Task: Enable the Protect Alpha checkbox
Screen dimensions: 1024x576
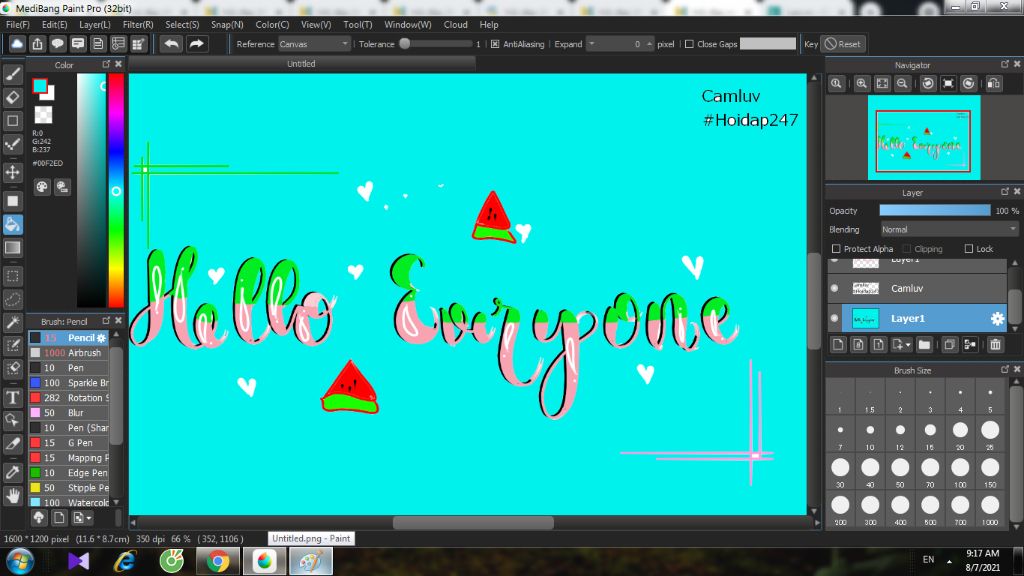Action: coord(836,249)
